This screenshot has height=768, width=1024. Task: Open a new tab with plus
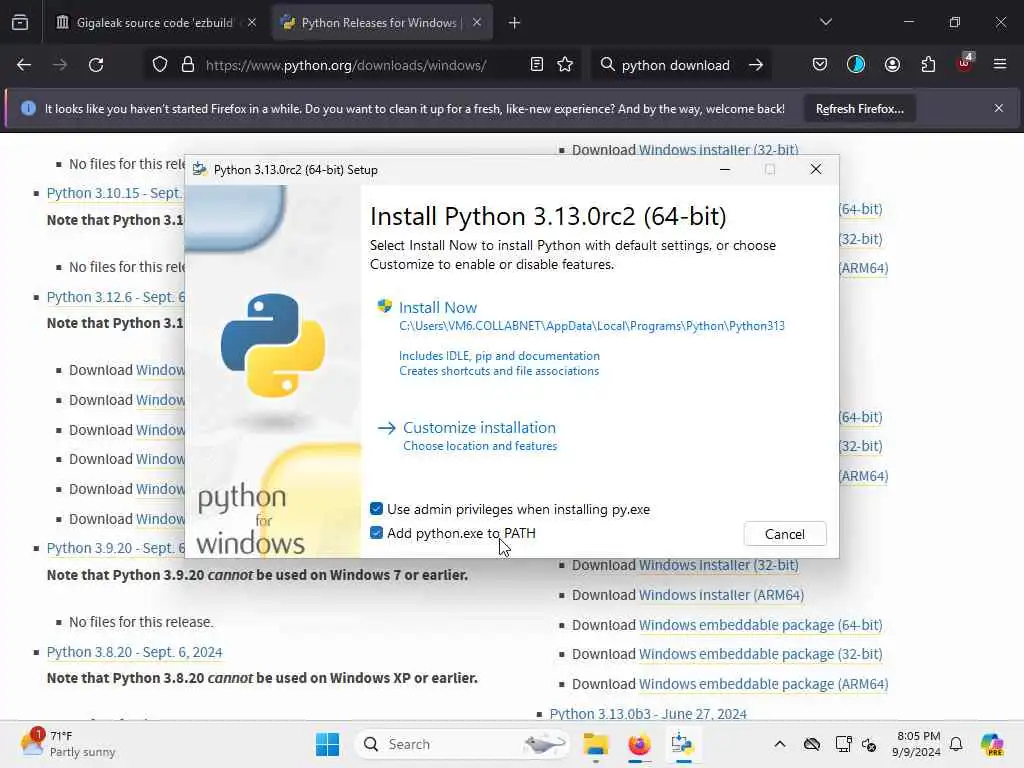click(514, 23)
